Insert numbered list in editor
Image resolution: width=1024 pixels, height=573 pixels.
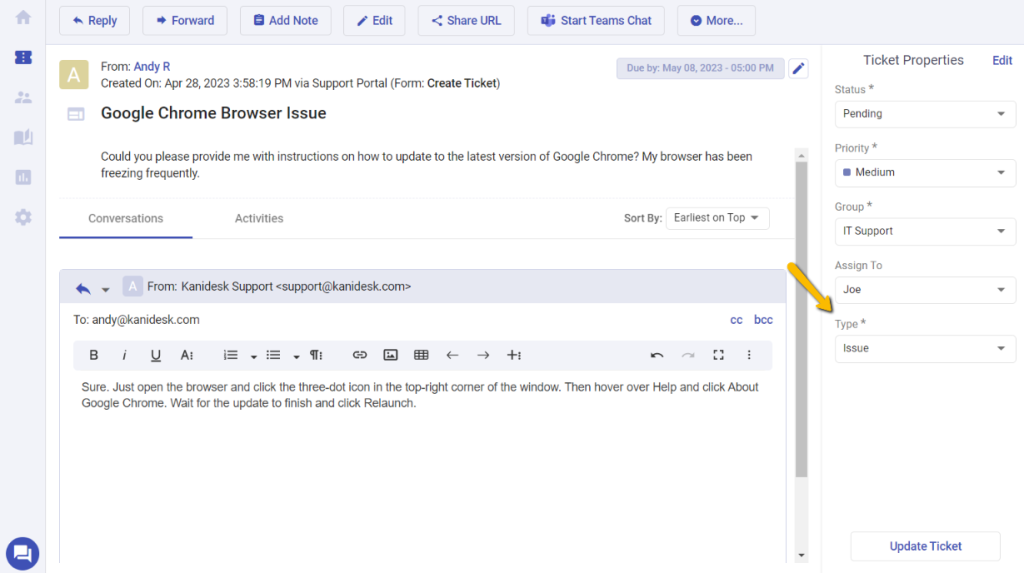tap(230, 355)
